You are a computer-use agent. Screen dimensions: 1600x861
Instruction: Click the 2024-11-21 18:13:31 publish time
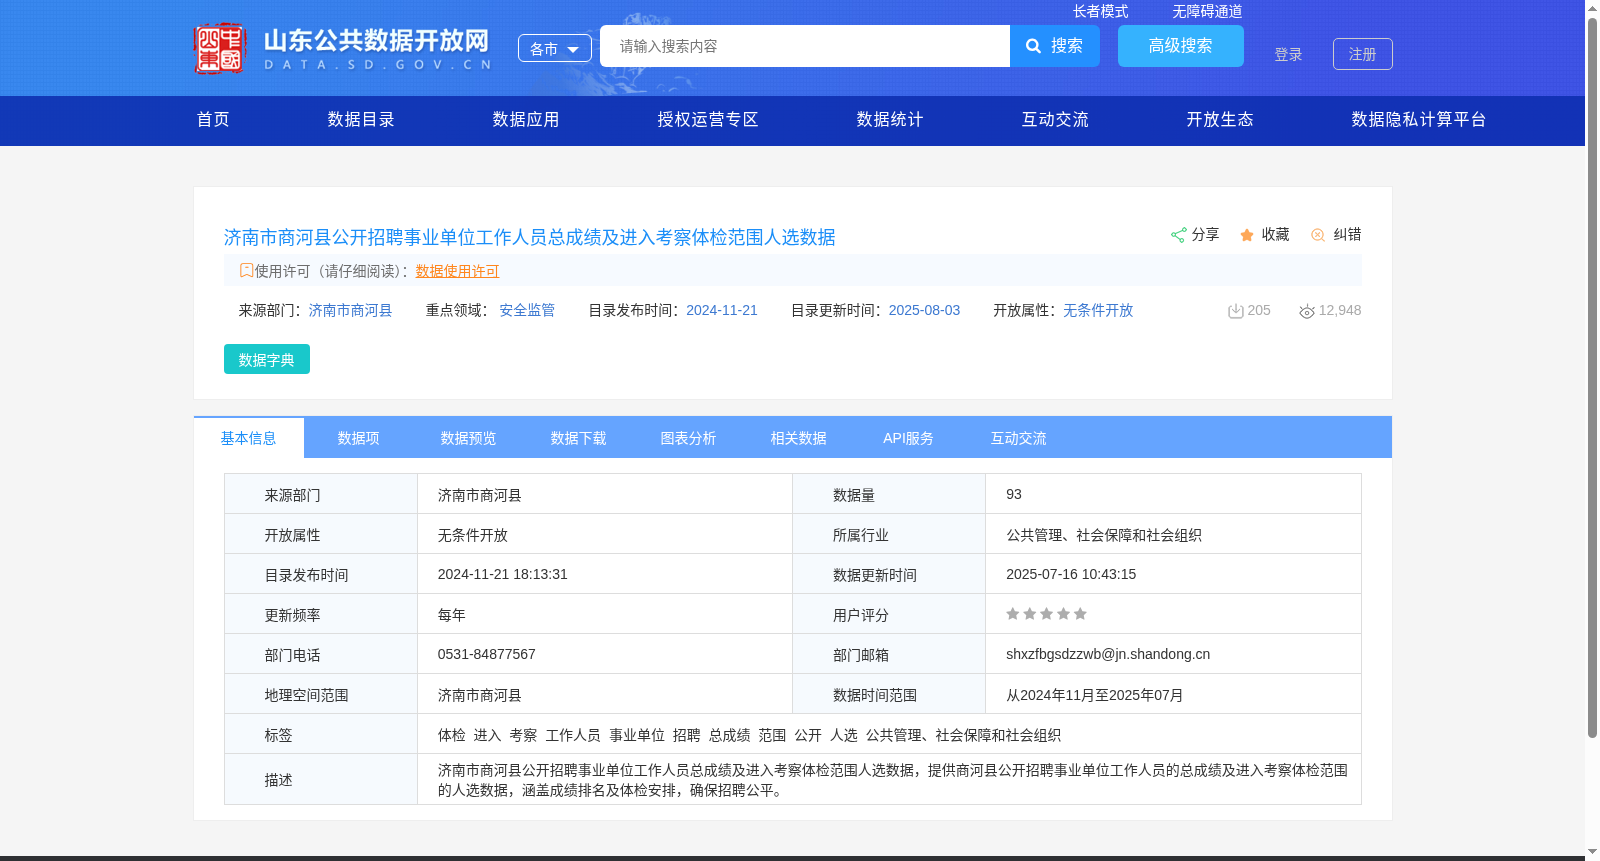pos(503,574)
